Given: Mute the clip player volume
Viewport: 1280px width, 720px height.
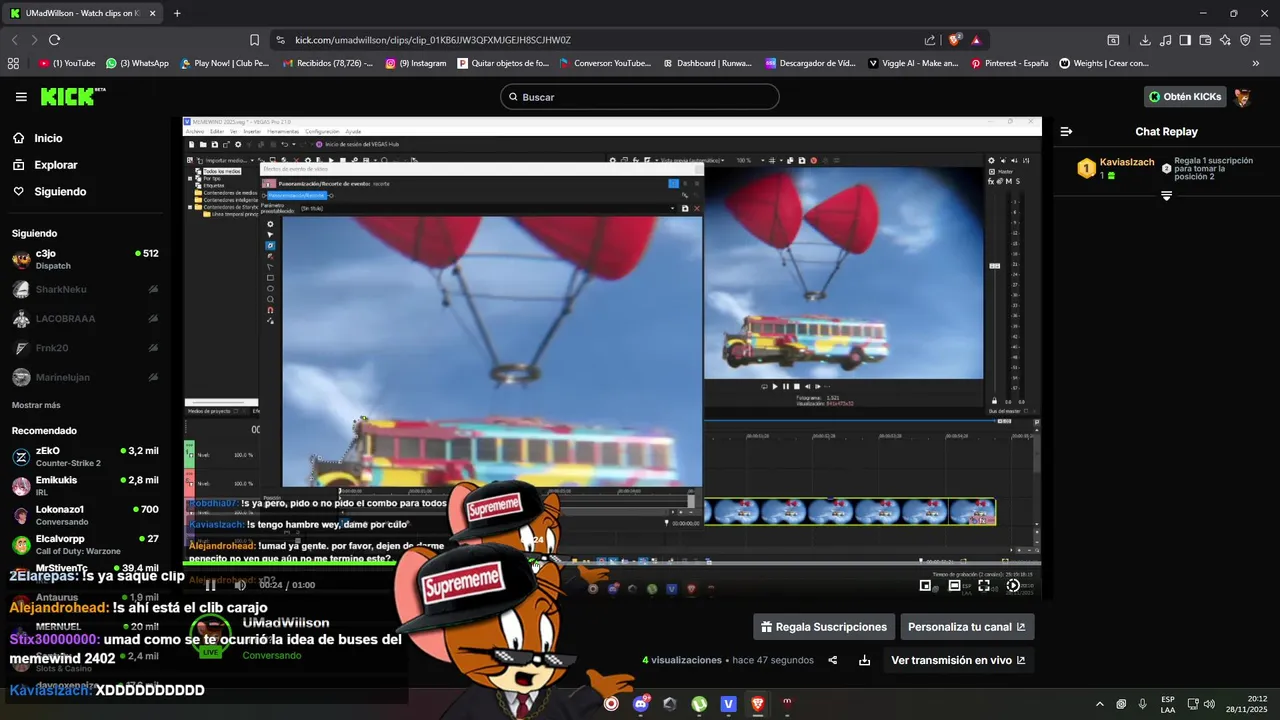Looking at the screenshot, I should tap(240, 585).
